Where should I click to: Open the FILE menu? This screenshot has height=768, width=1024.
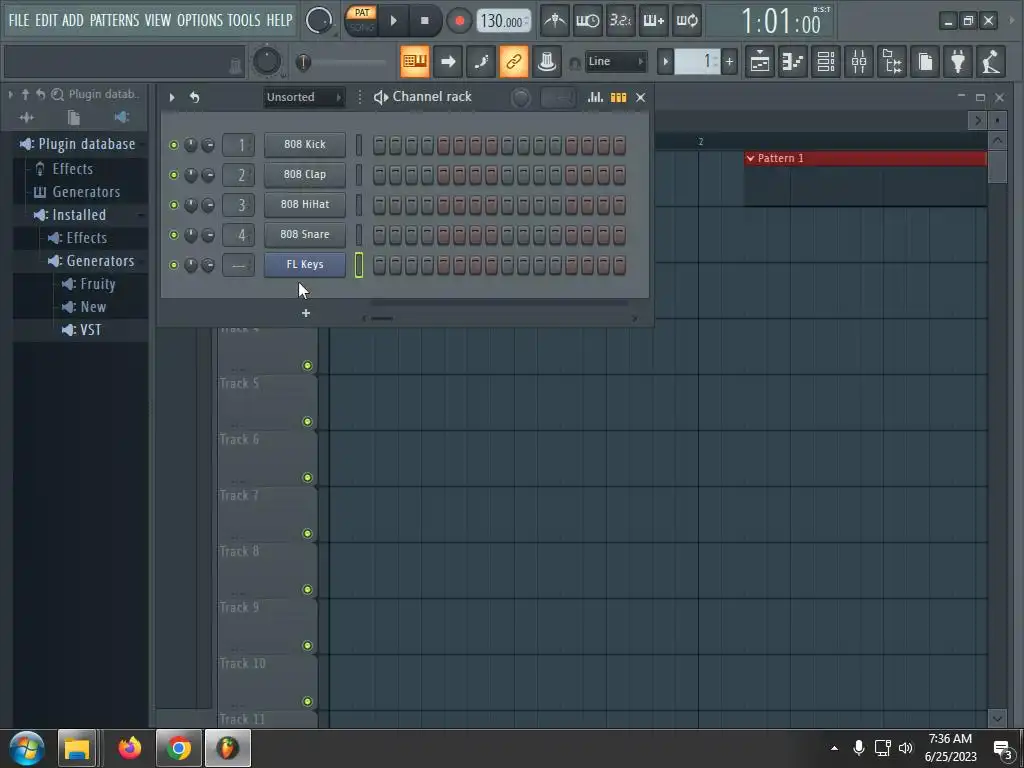[19, 20]
